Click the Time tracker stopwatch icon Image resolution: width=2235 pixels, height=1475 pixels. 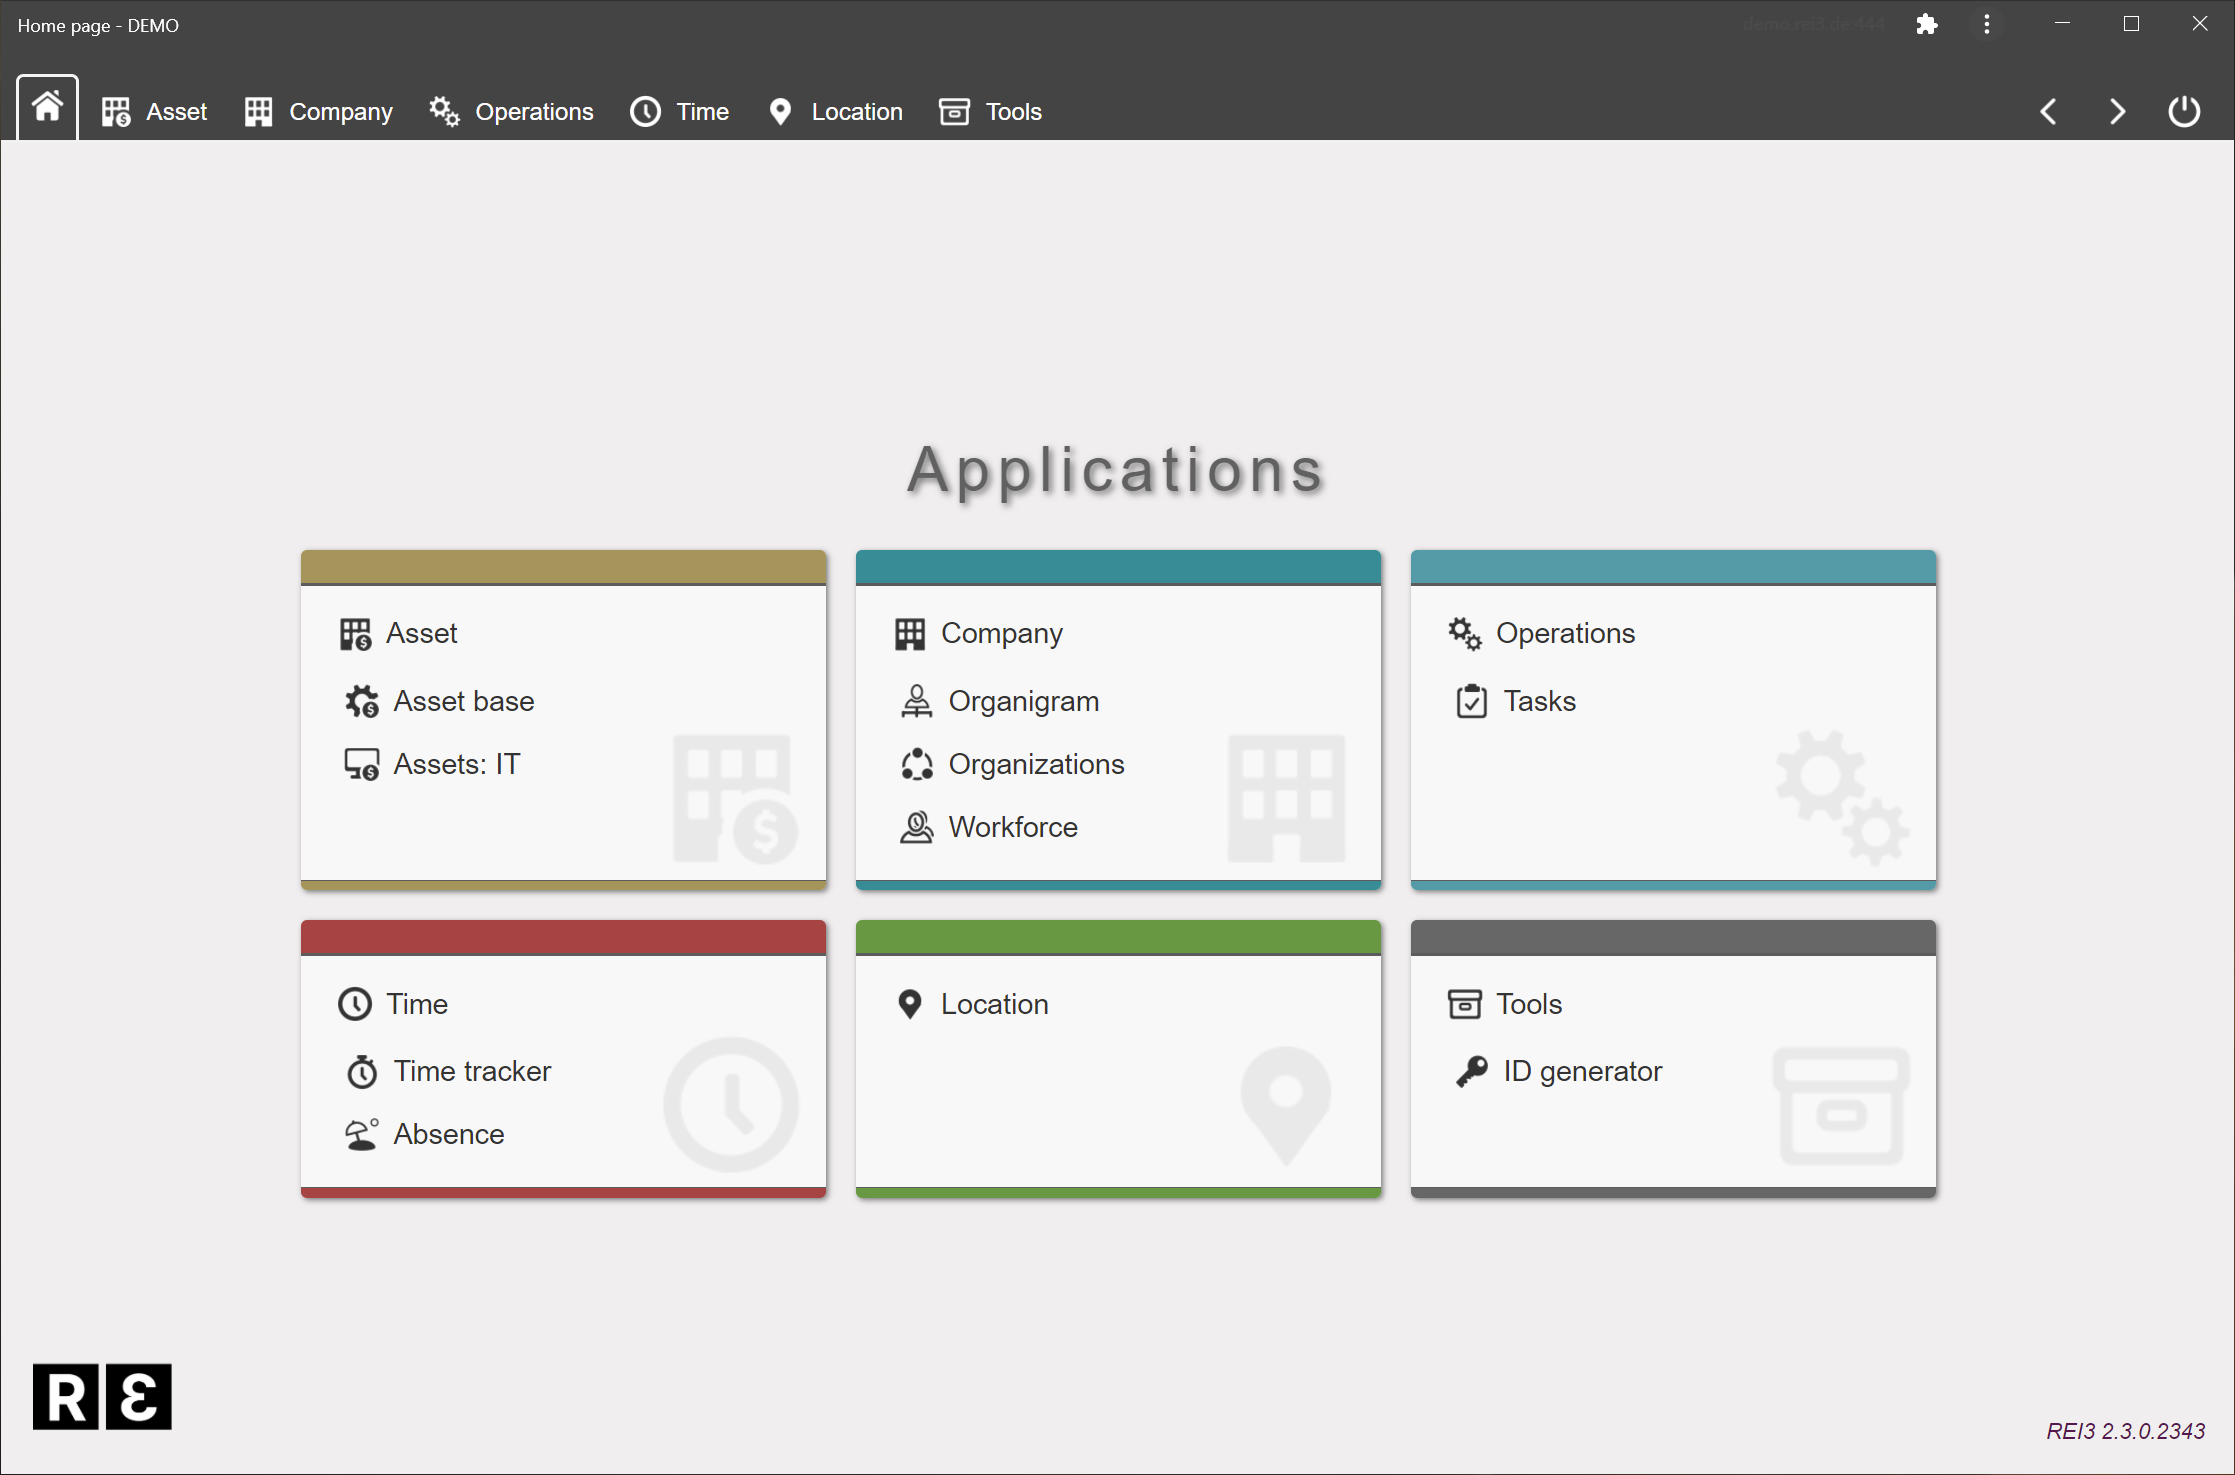click(361, 1072)
